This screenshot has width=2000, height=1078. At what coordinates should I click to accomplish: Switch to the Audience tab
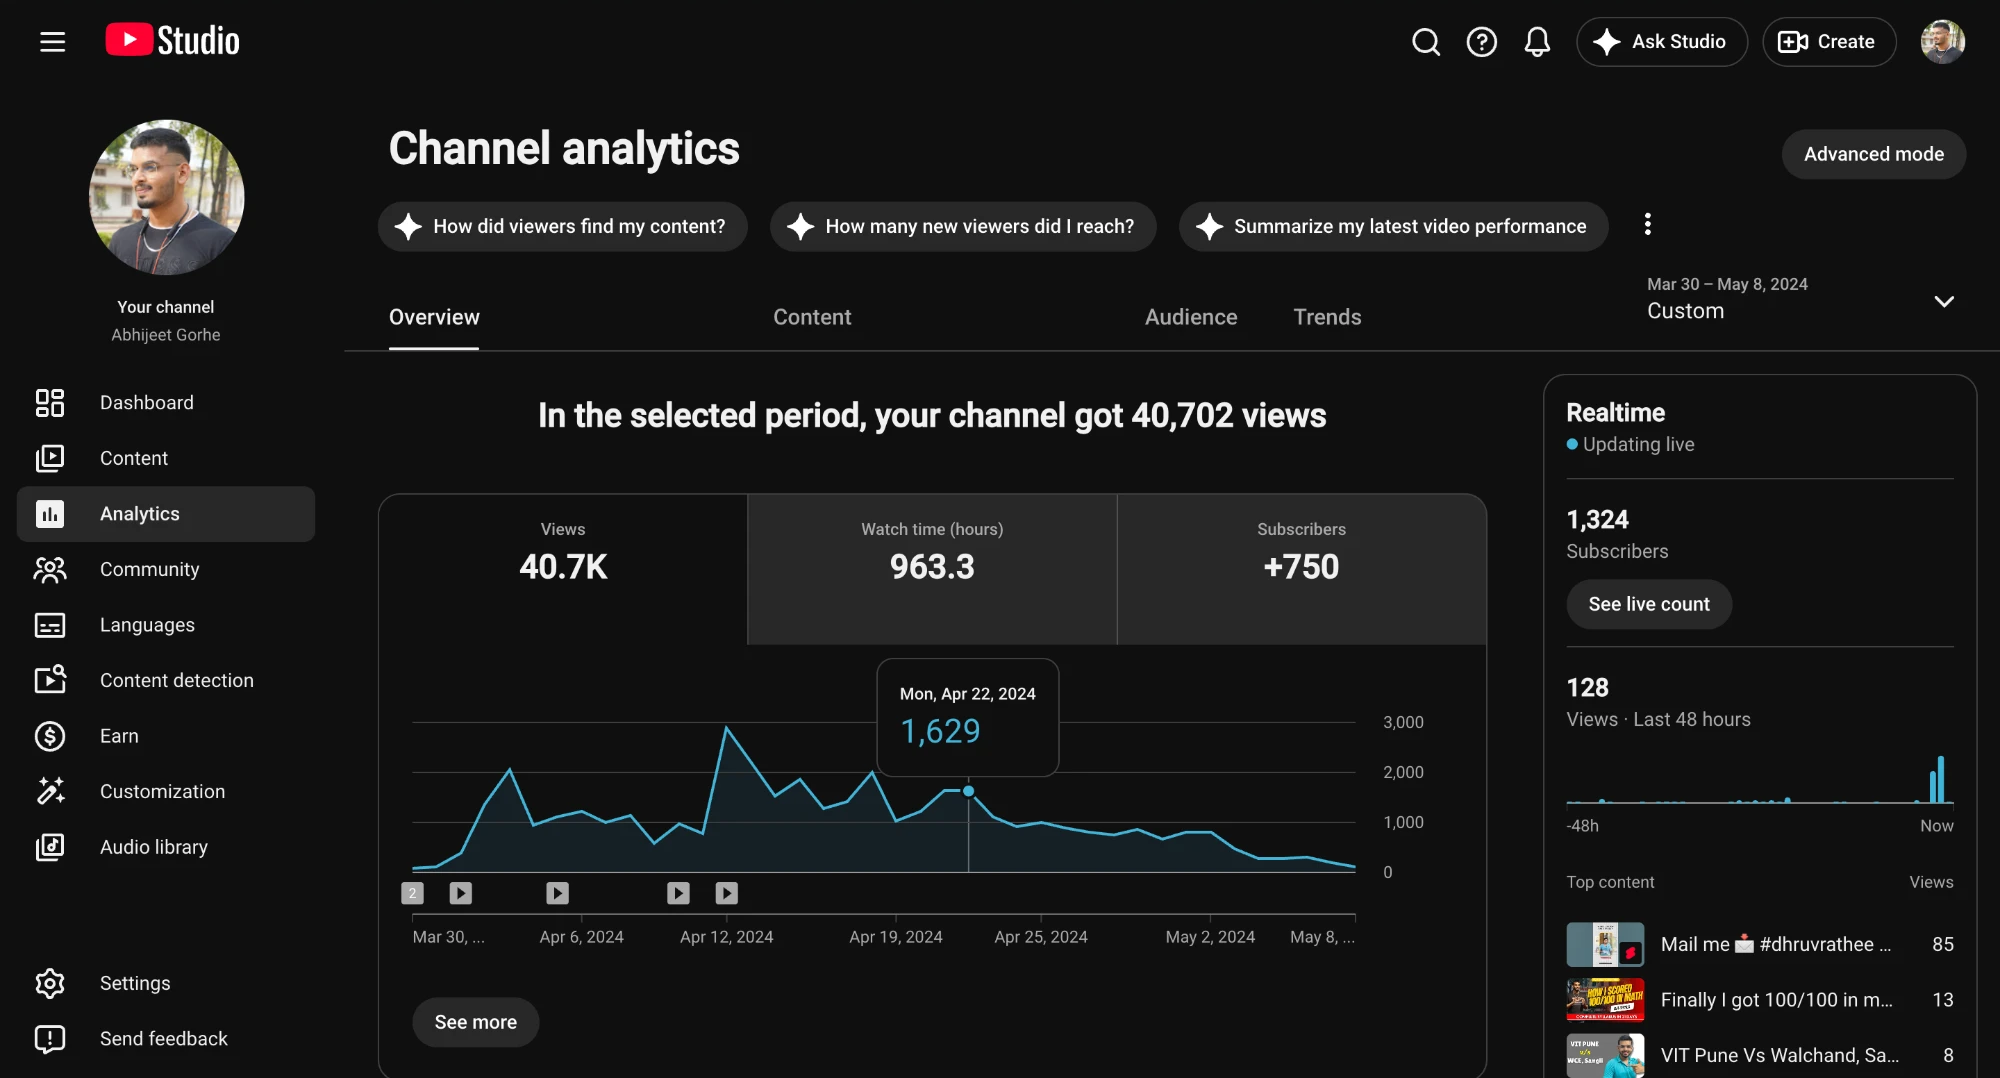pyautogui.click(x=1191, y=317)
